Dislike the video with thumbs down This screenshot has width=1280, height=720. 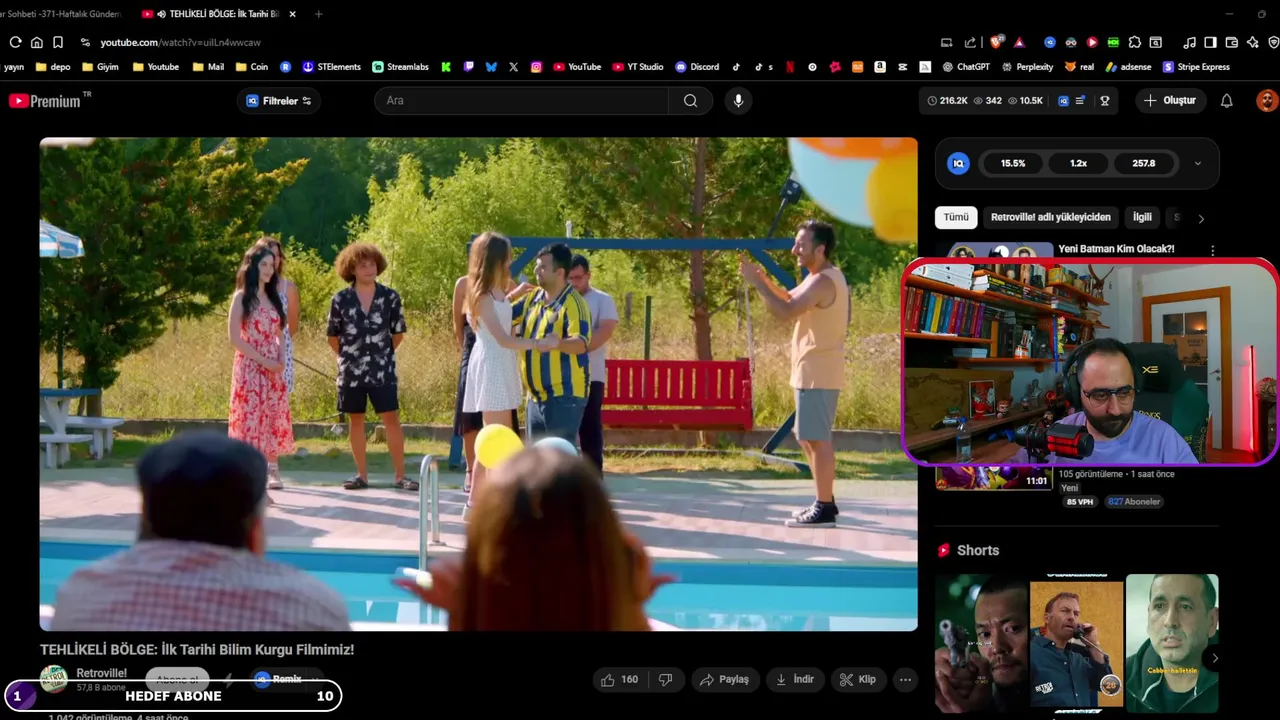pos(665,679)
